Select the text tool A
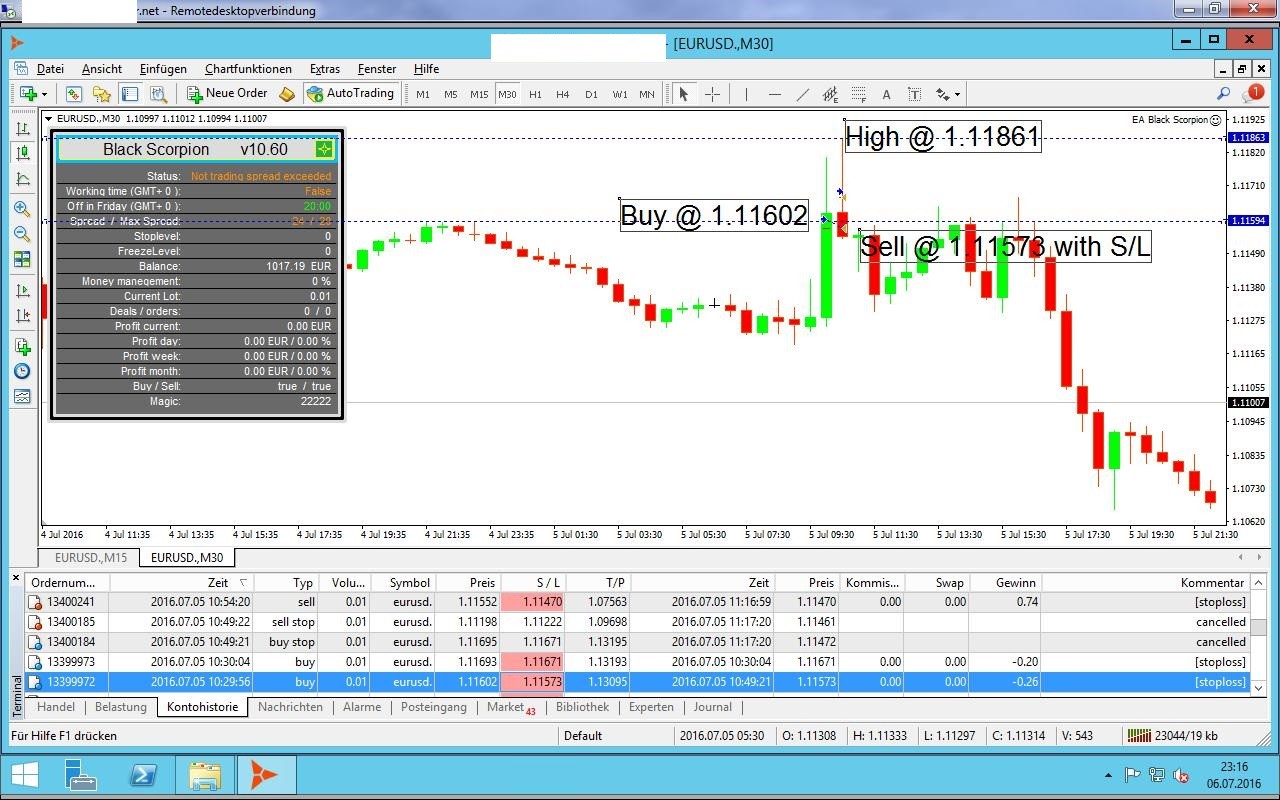 pos(886,94)
